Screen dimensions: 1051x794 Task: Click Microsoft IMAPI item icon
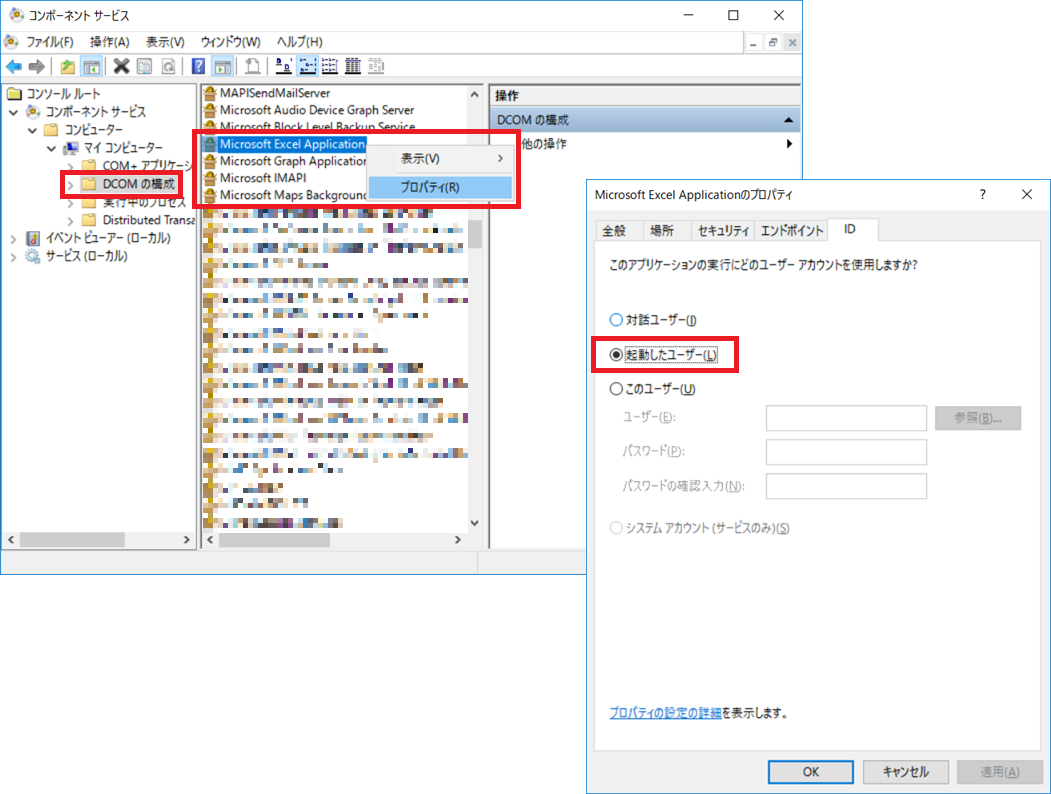[x=210, y=178]
